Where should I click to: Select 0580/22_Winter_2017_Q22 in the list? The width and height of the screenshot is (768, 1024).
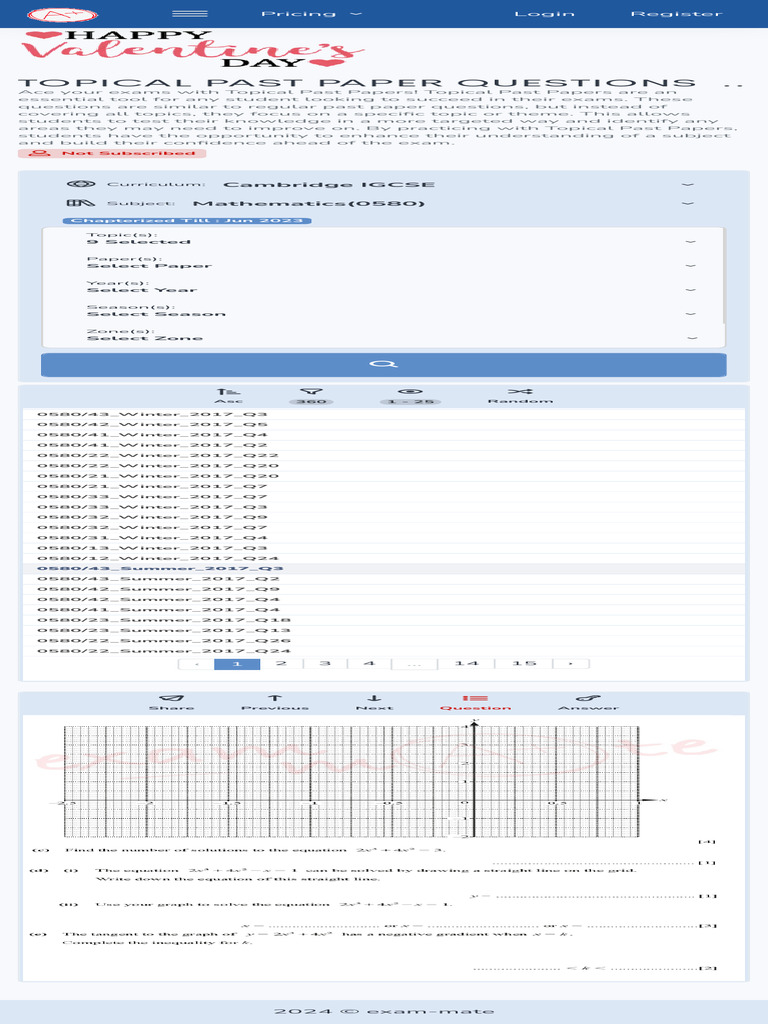(384, 455)
